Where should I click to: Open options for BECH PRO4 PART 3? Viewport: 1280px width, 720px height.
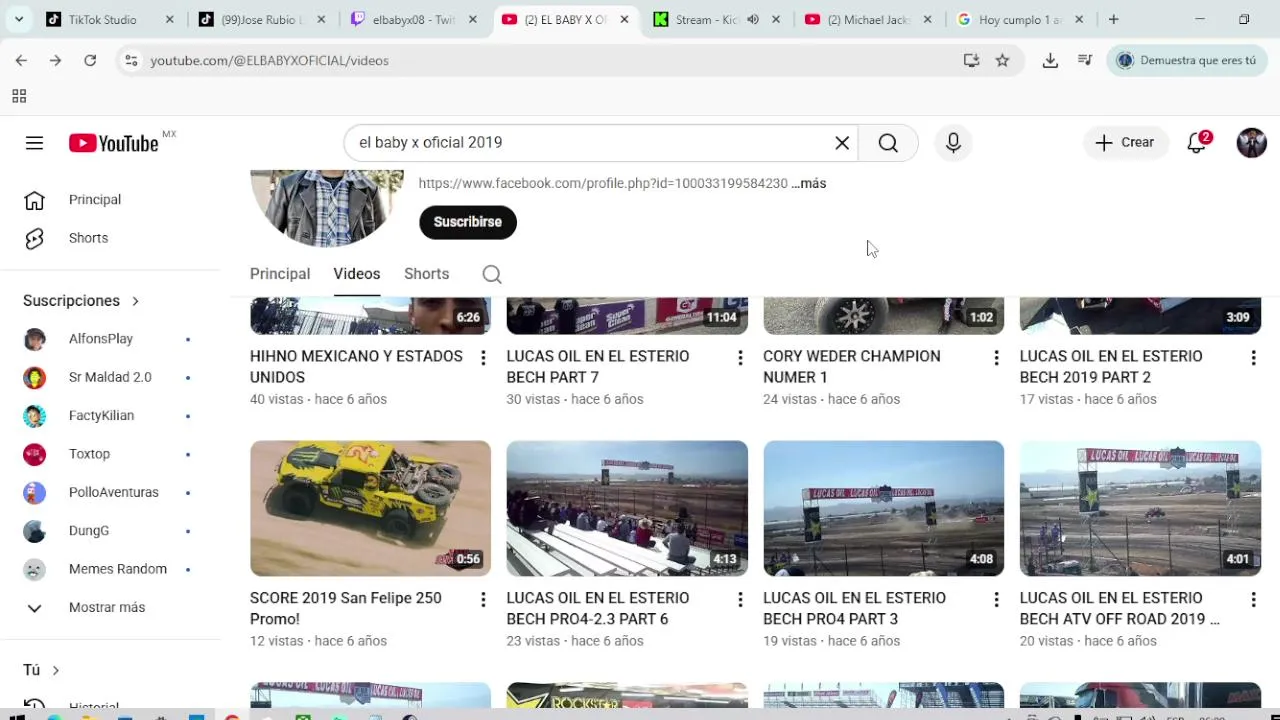pos(996,600)
